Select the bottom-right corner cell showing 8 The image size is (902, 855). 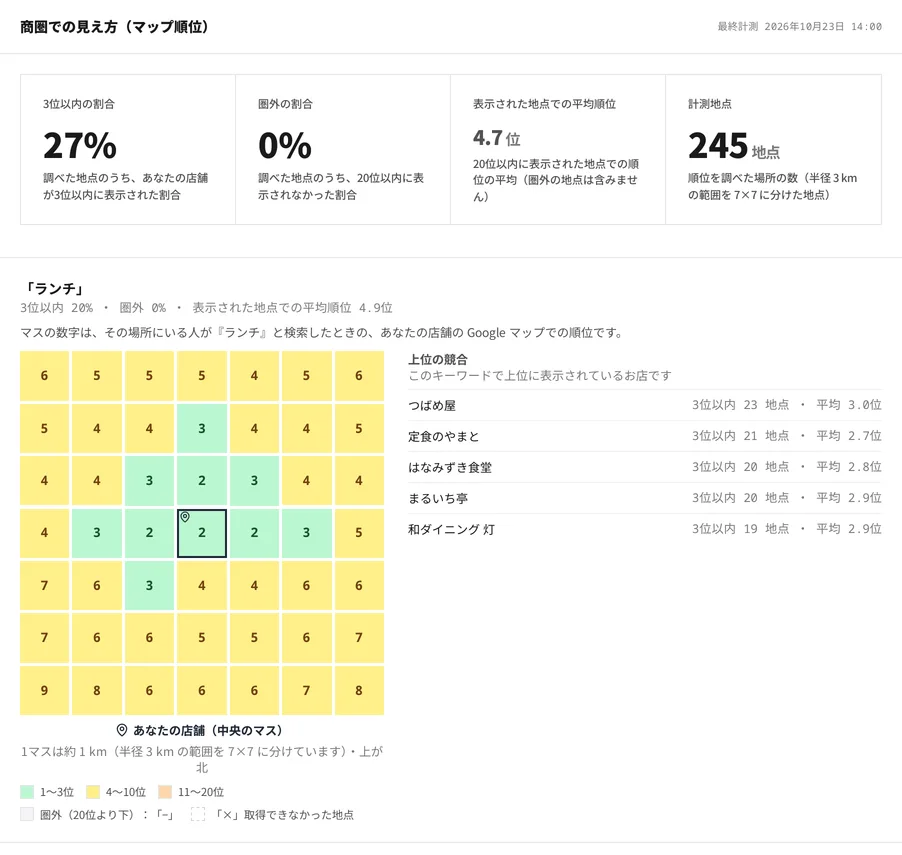click(x=359, y=690)
